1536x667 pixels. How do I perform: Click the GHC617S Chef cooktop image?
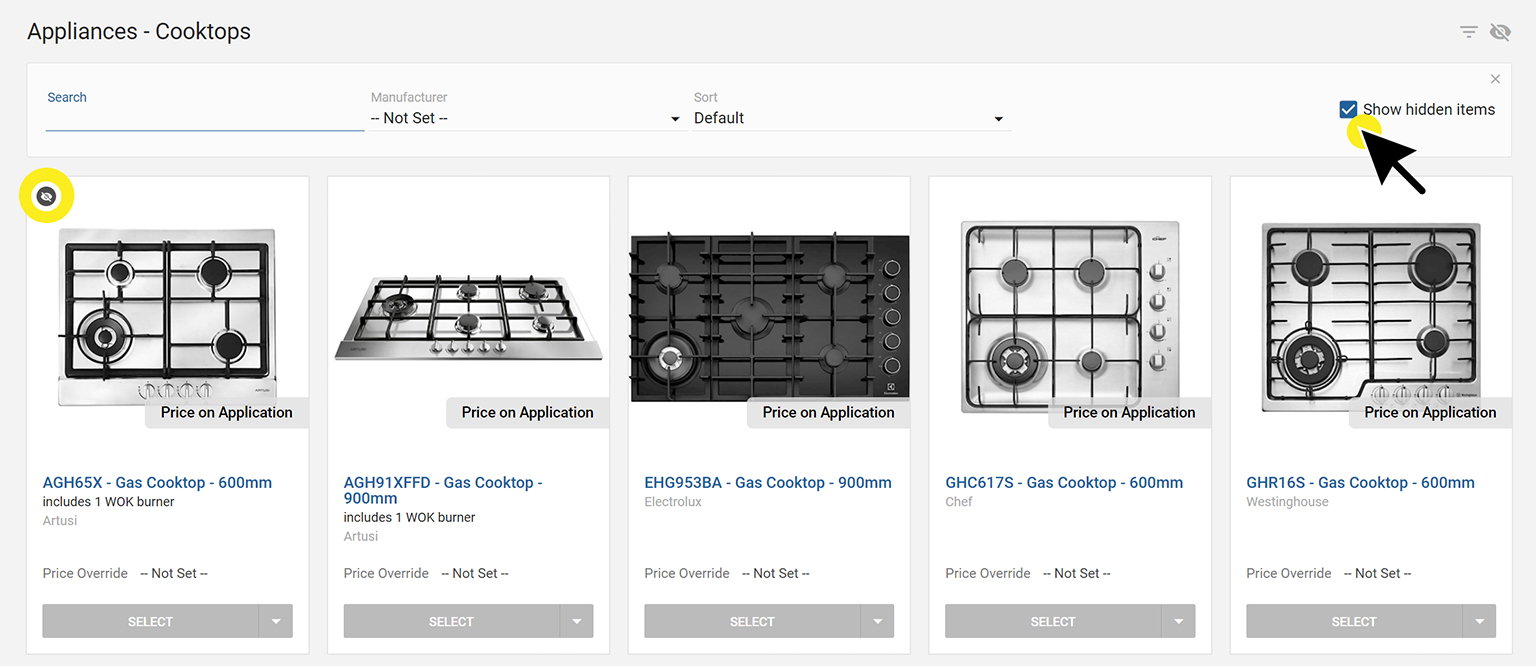(x=1070, y=316)
